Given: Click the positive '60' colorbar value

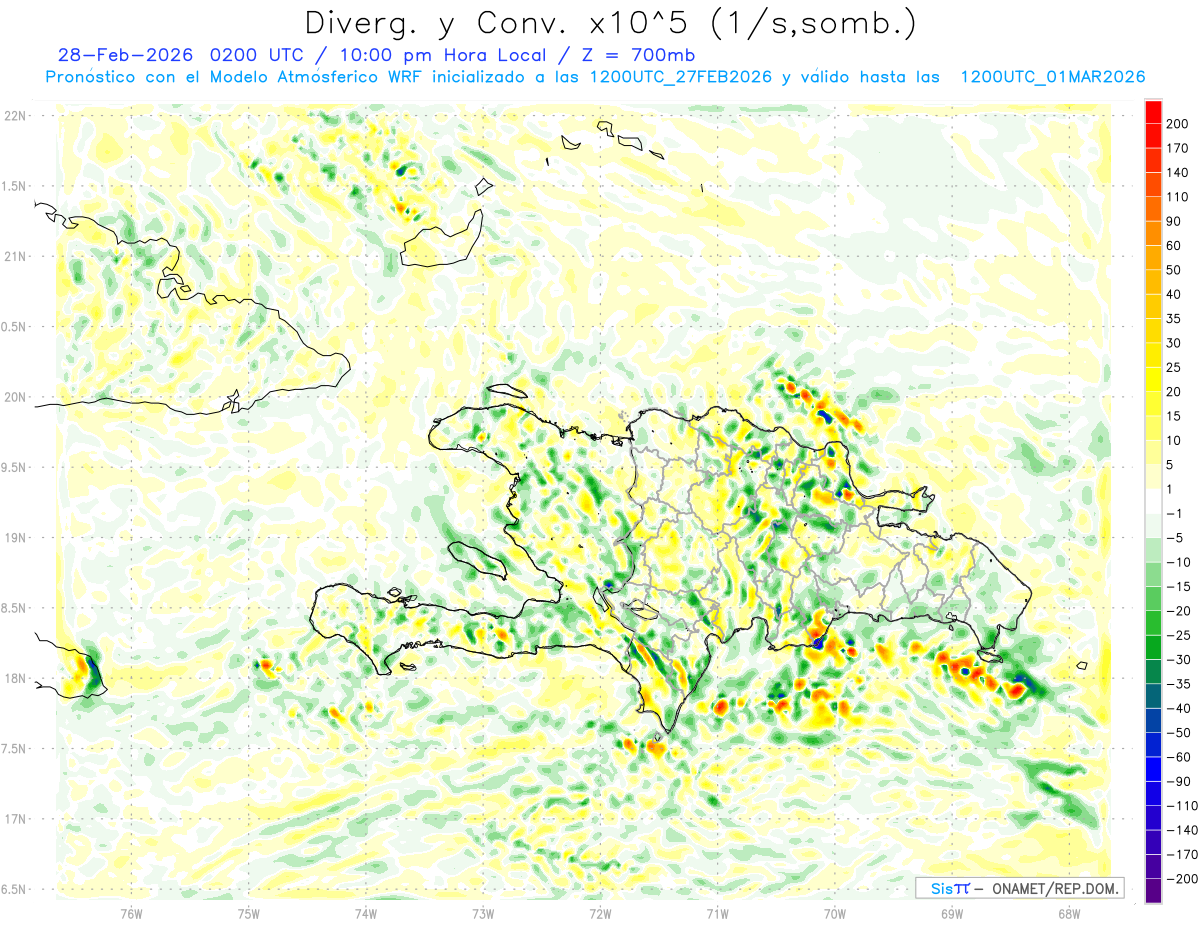Looking at the screenshot, I should 1175,246.
